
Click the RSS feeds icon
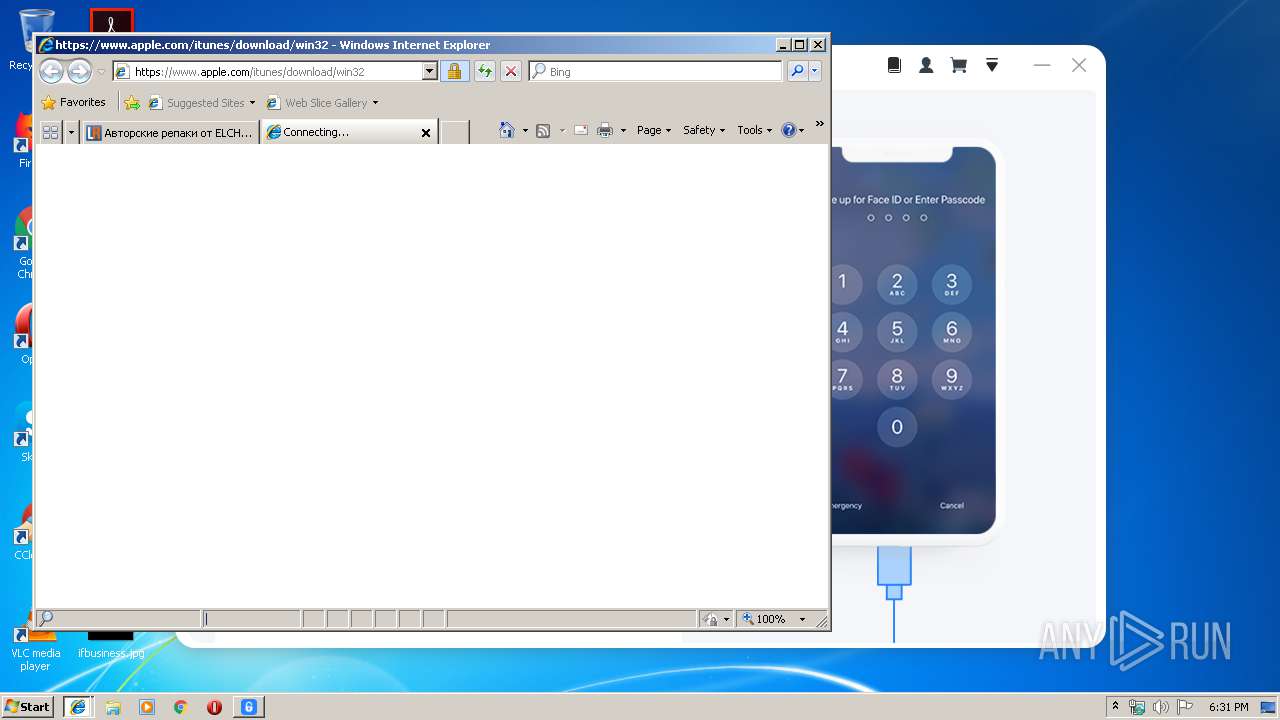pos(543,130)
